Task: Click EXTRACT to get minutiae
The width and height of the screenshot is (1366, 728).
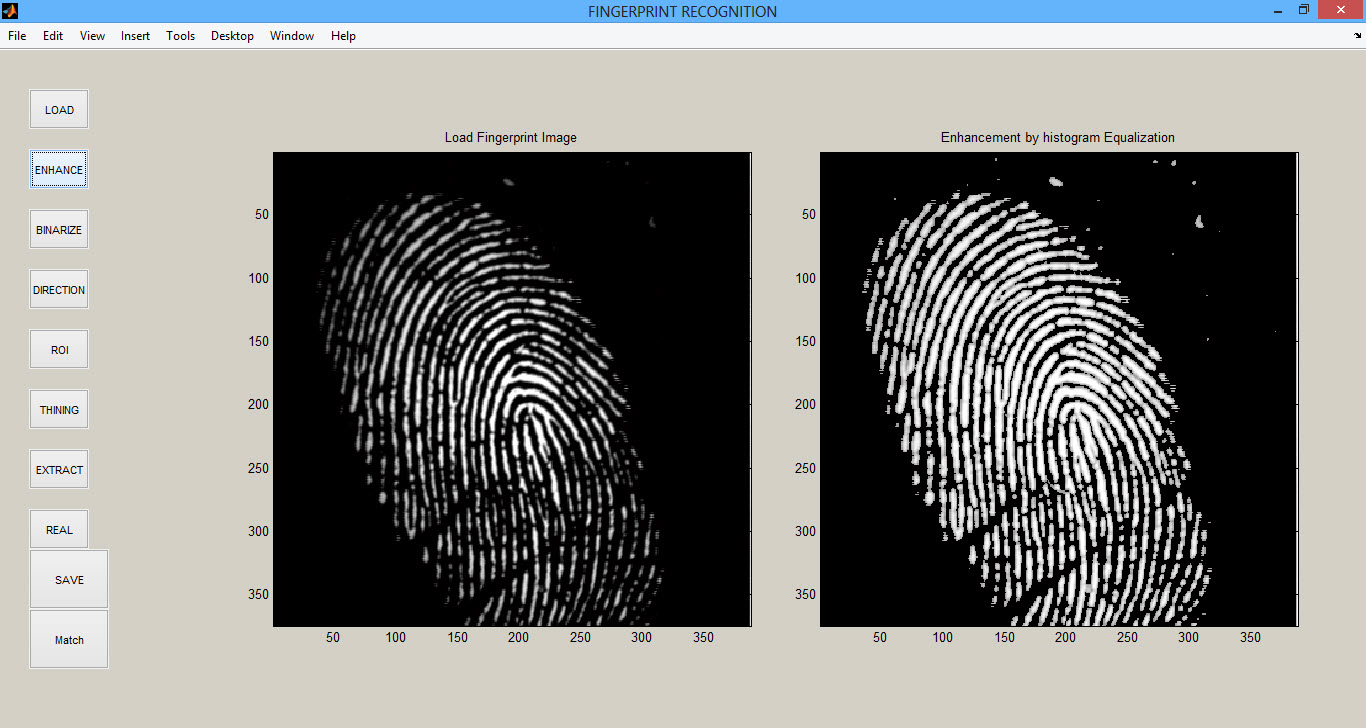Action: (59, 470)
